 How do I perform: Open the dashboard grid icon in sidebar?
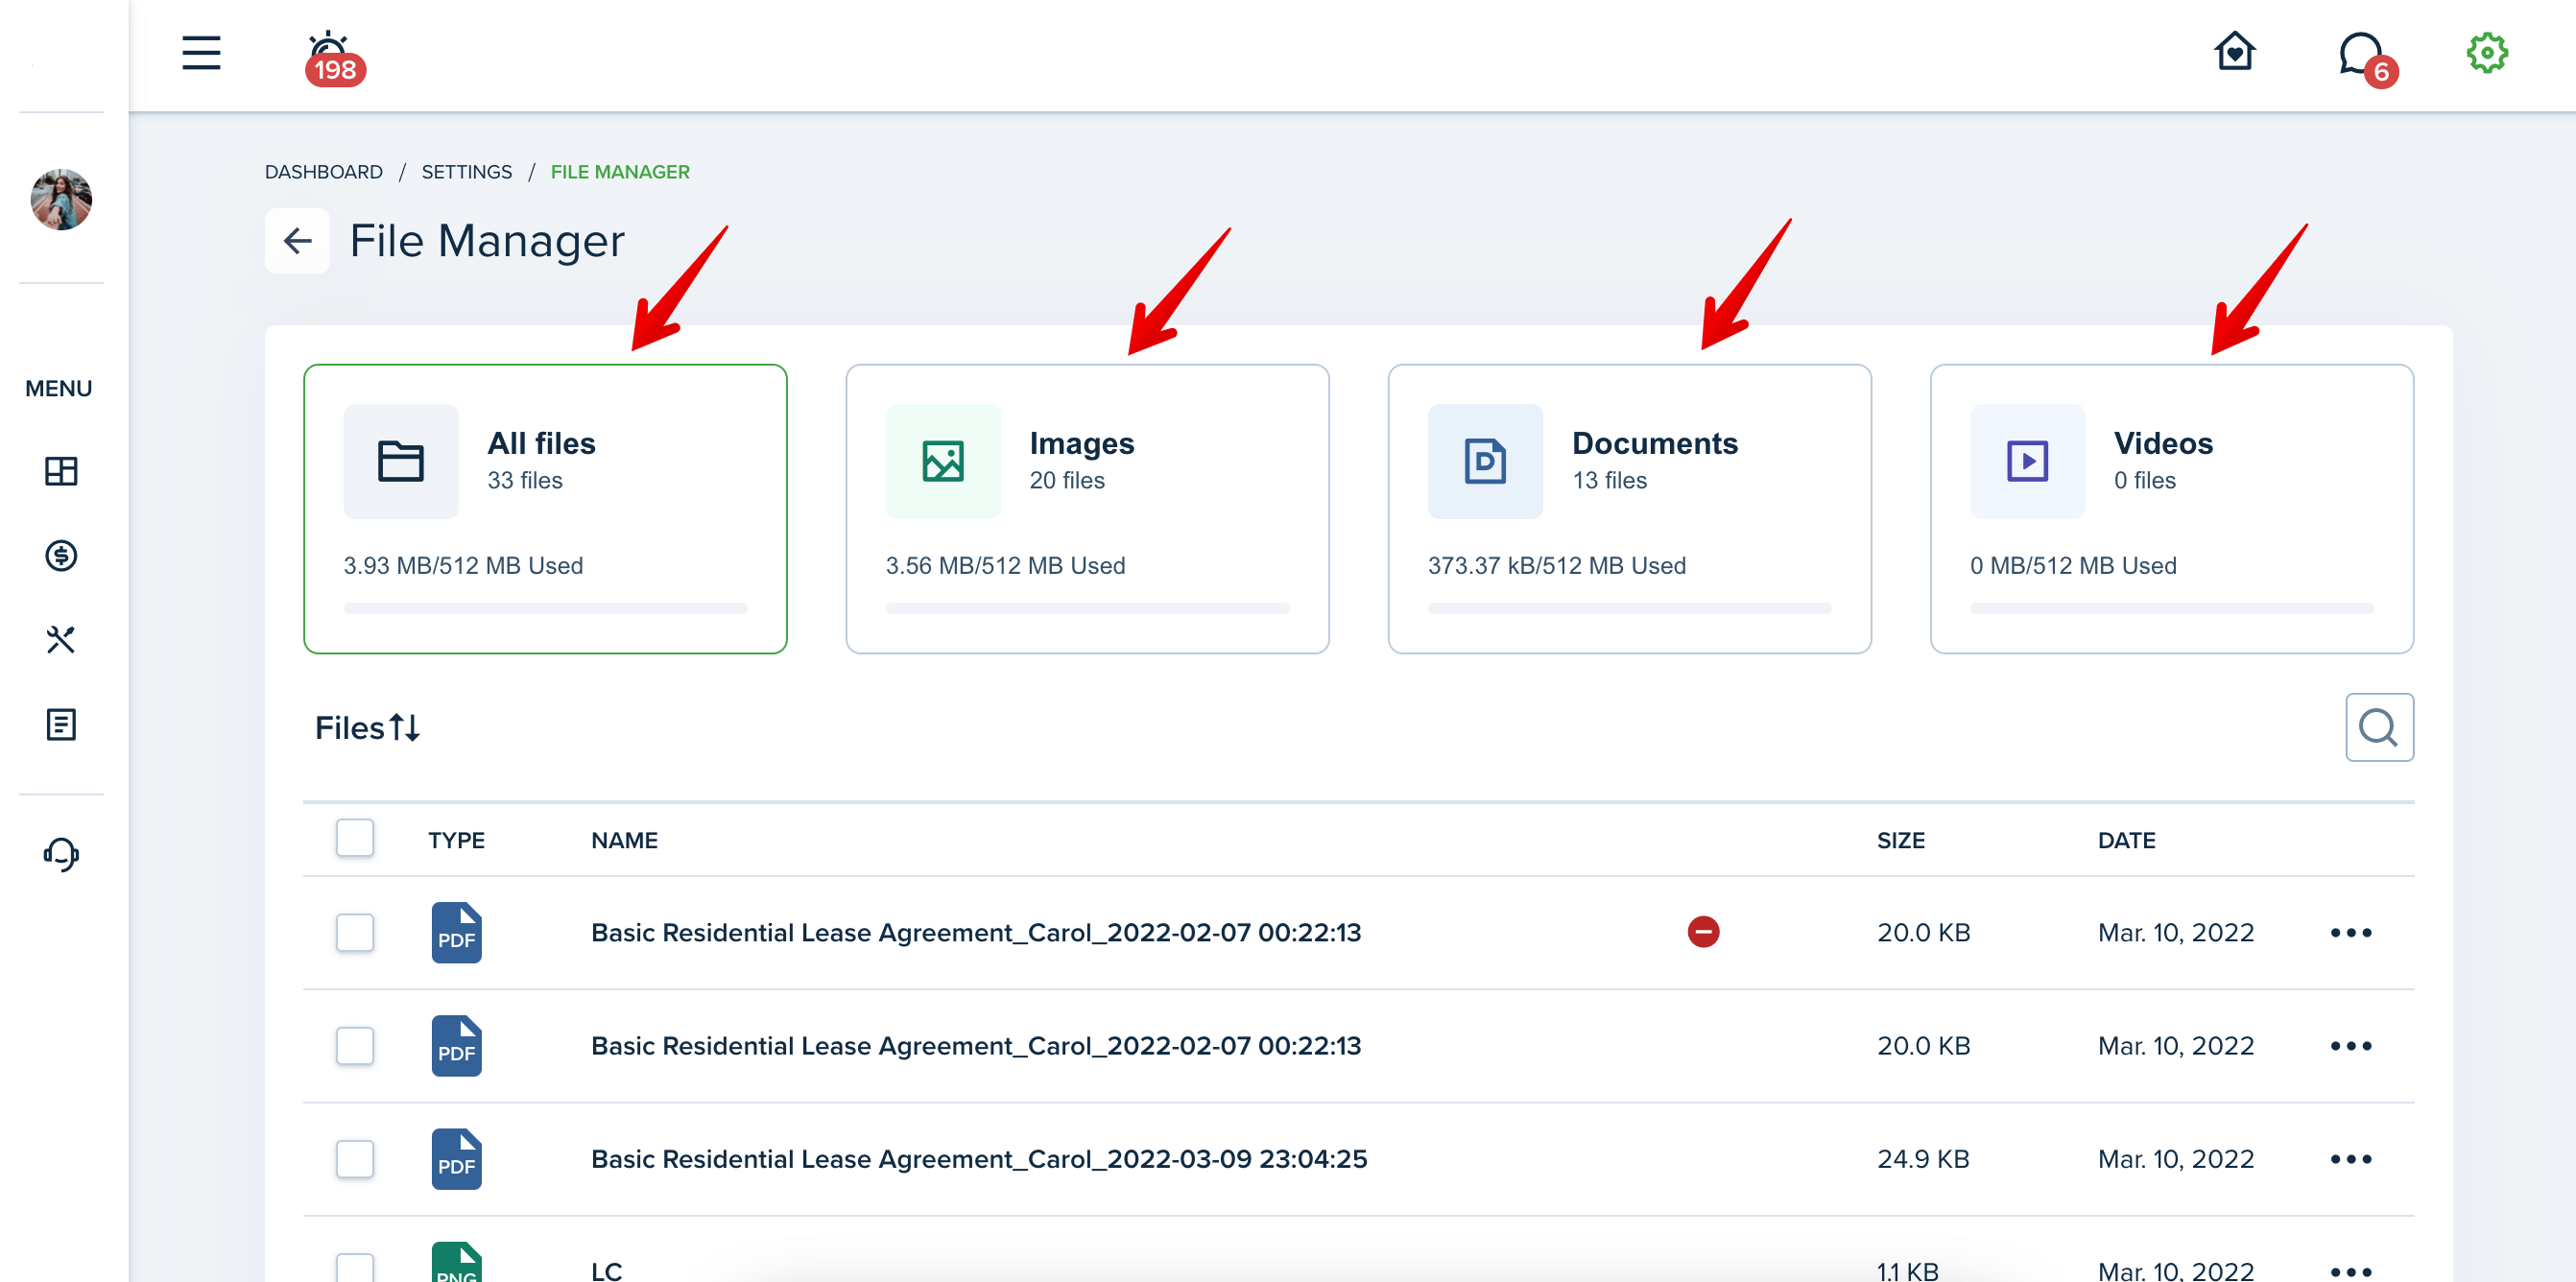point(61,471)
